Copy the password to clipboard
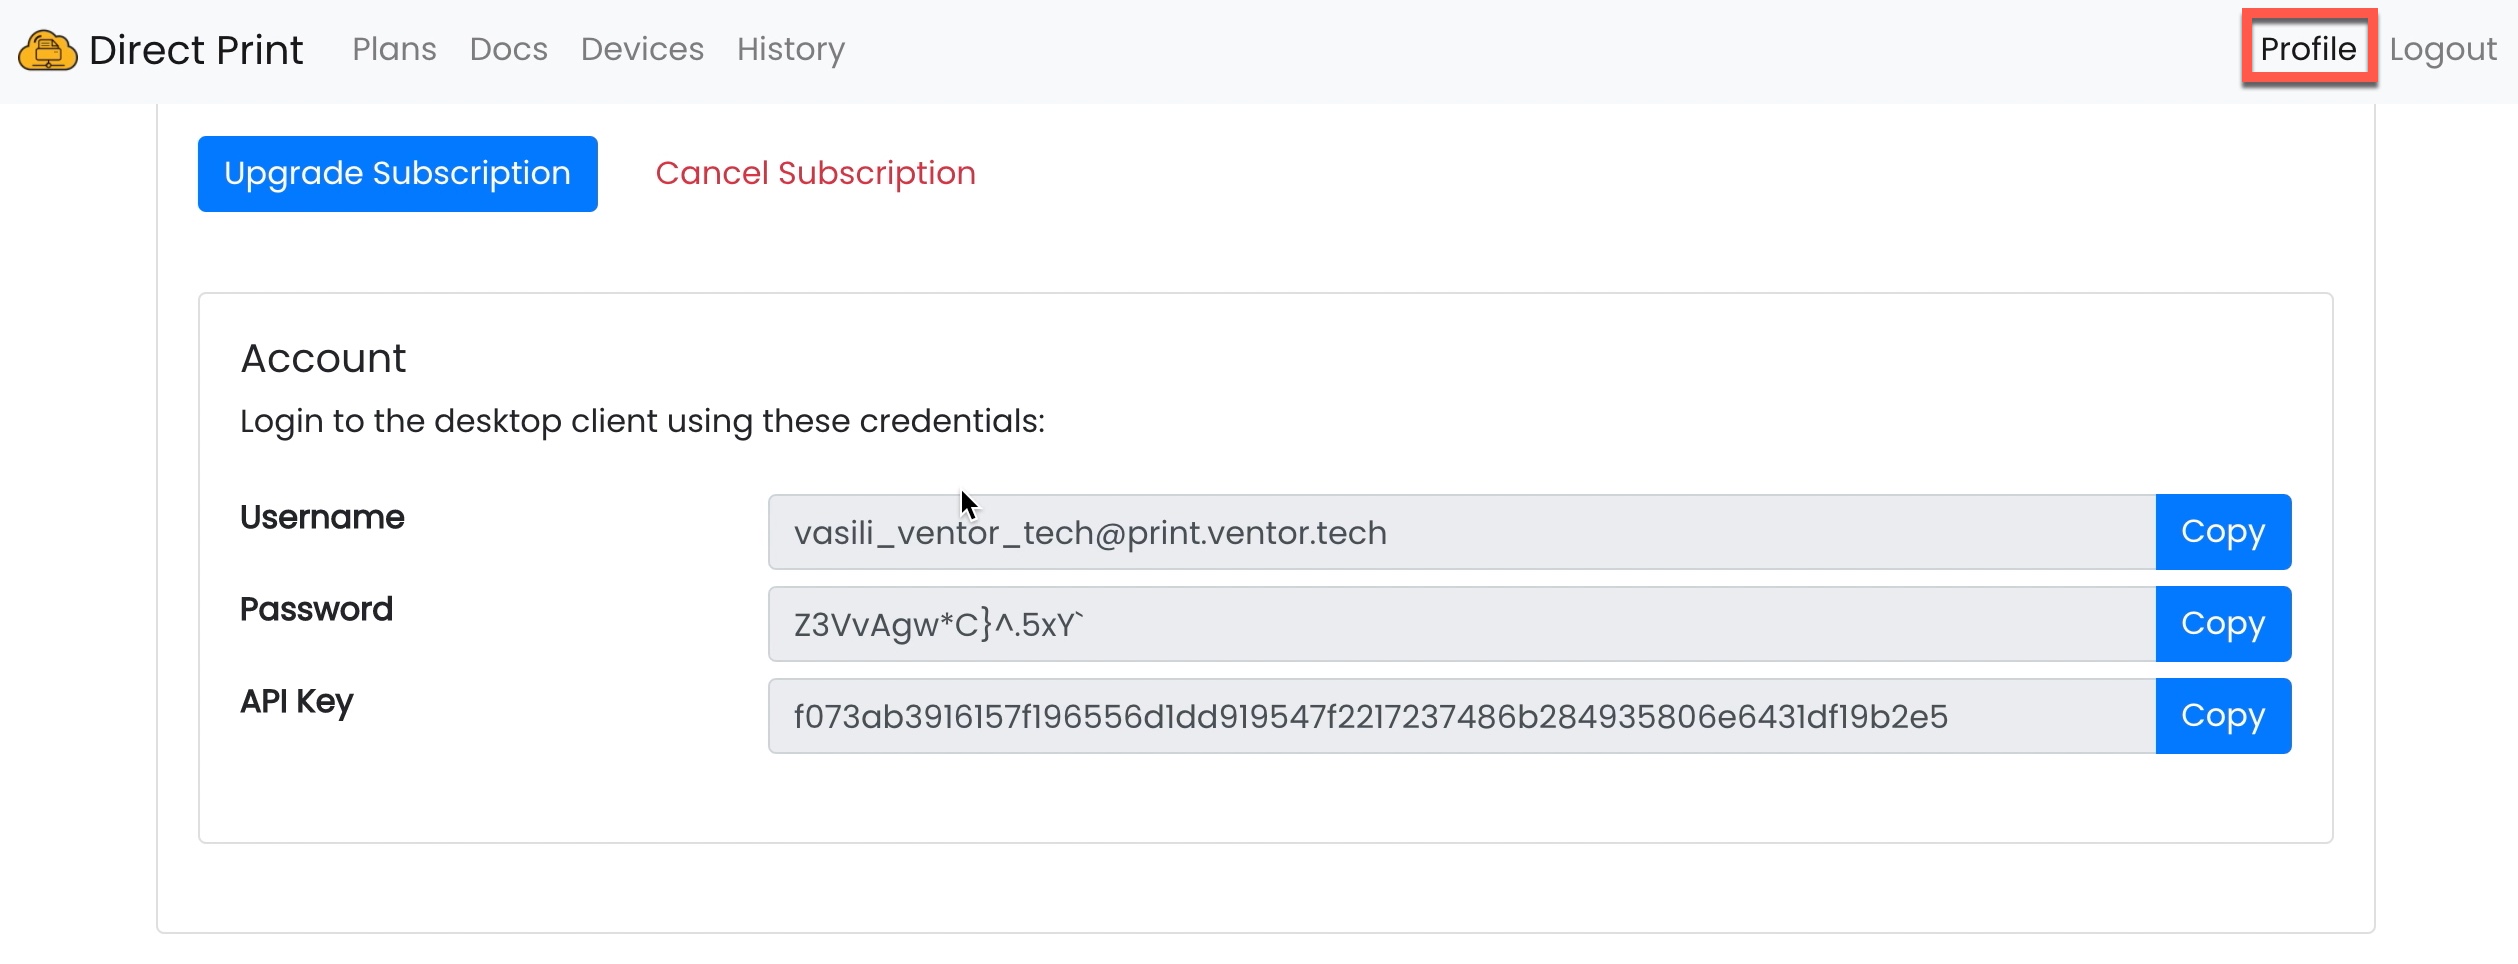 tap(2222, 624)
